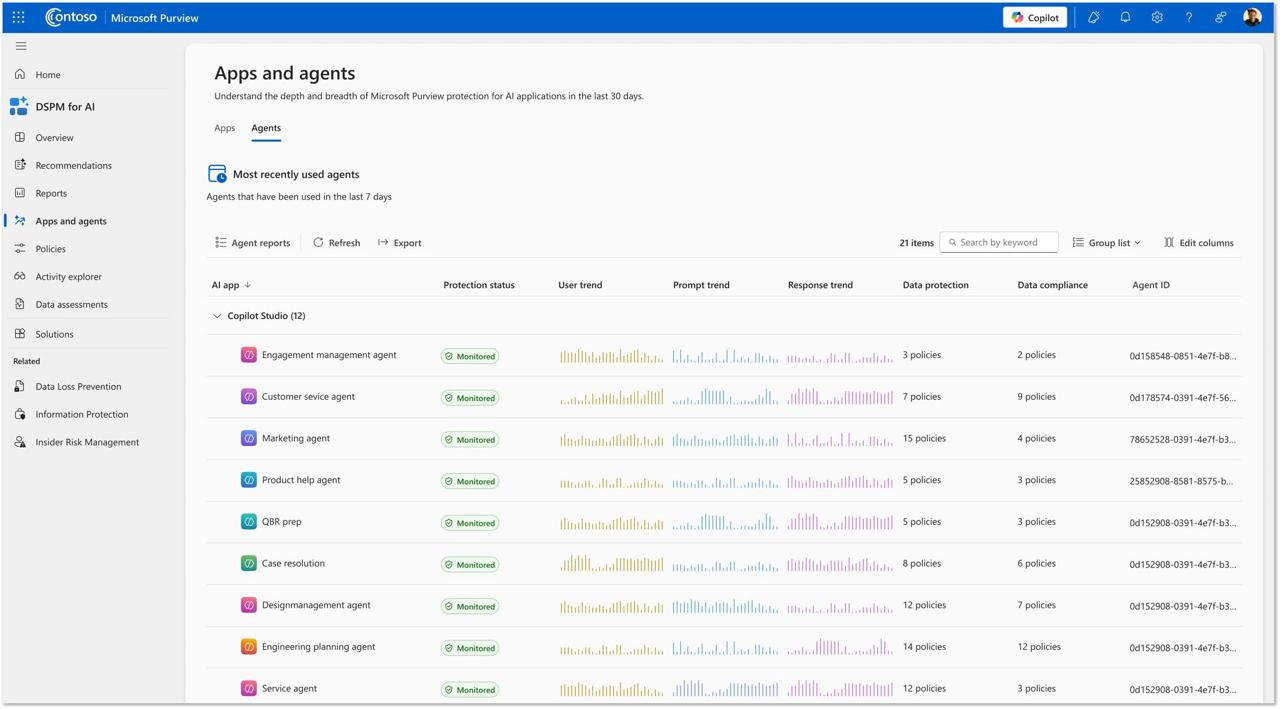Image resolution: width=1280 pixels, height=709 pixels.
Task: Open Activity explorer in the sidebar
Action: coord(68,277)
